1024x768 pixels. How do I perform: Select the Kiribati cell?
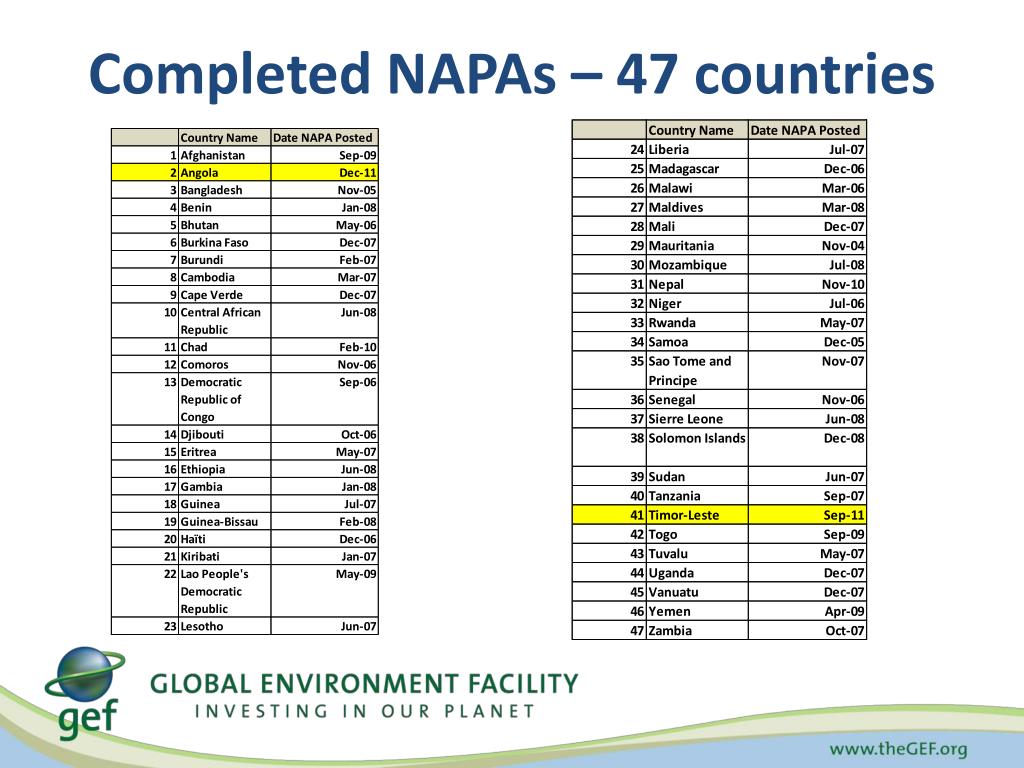pyautogui.click(x=224, y=556)
